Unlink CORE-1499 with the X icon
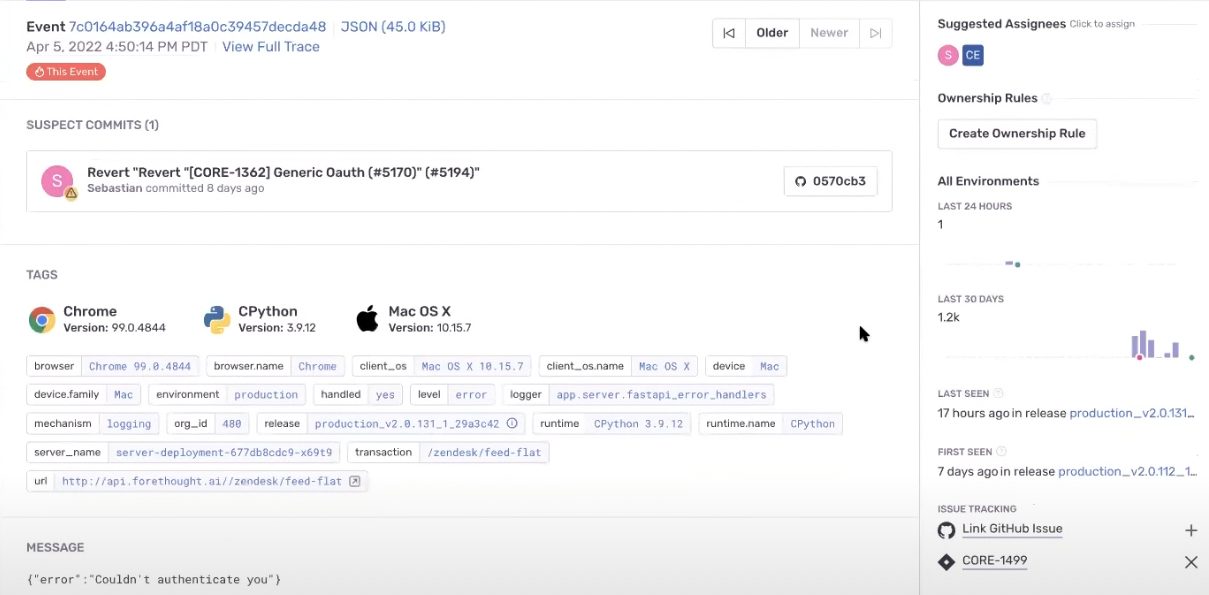This screenshot has width=1209, height=595. [x=1191, y=562]
